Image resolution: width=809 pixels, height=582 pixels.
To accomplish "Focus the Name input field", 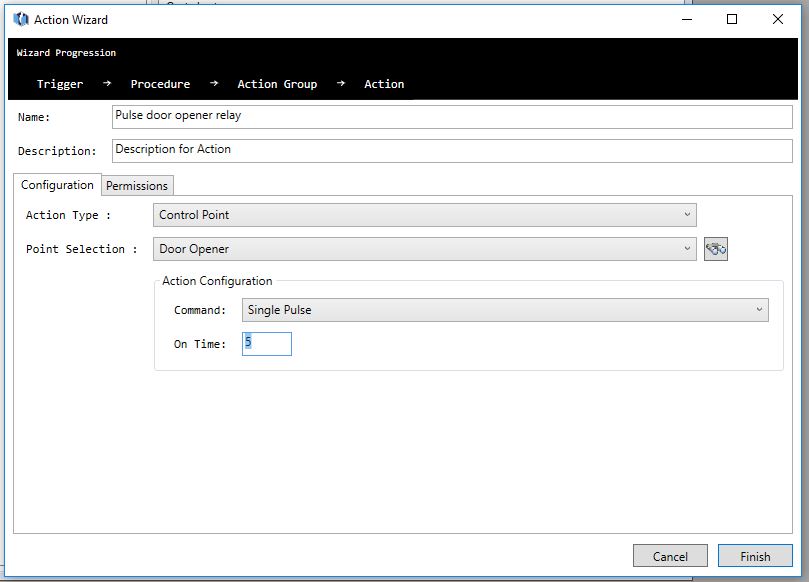I will click(452, 117).
